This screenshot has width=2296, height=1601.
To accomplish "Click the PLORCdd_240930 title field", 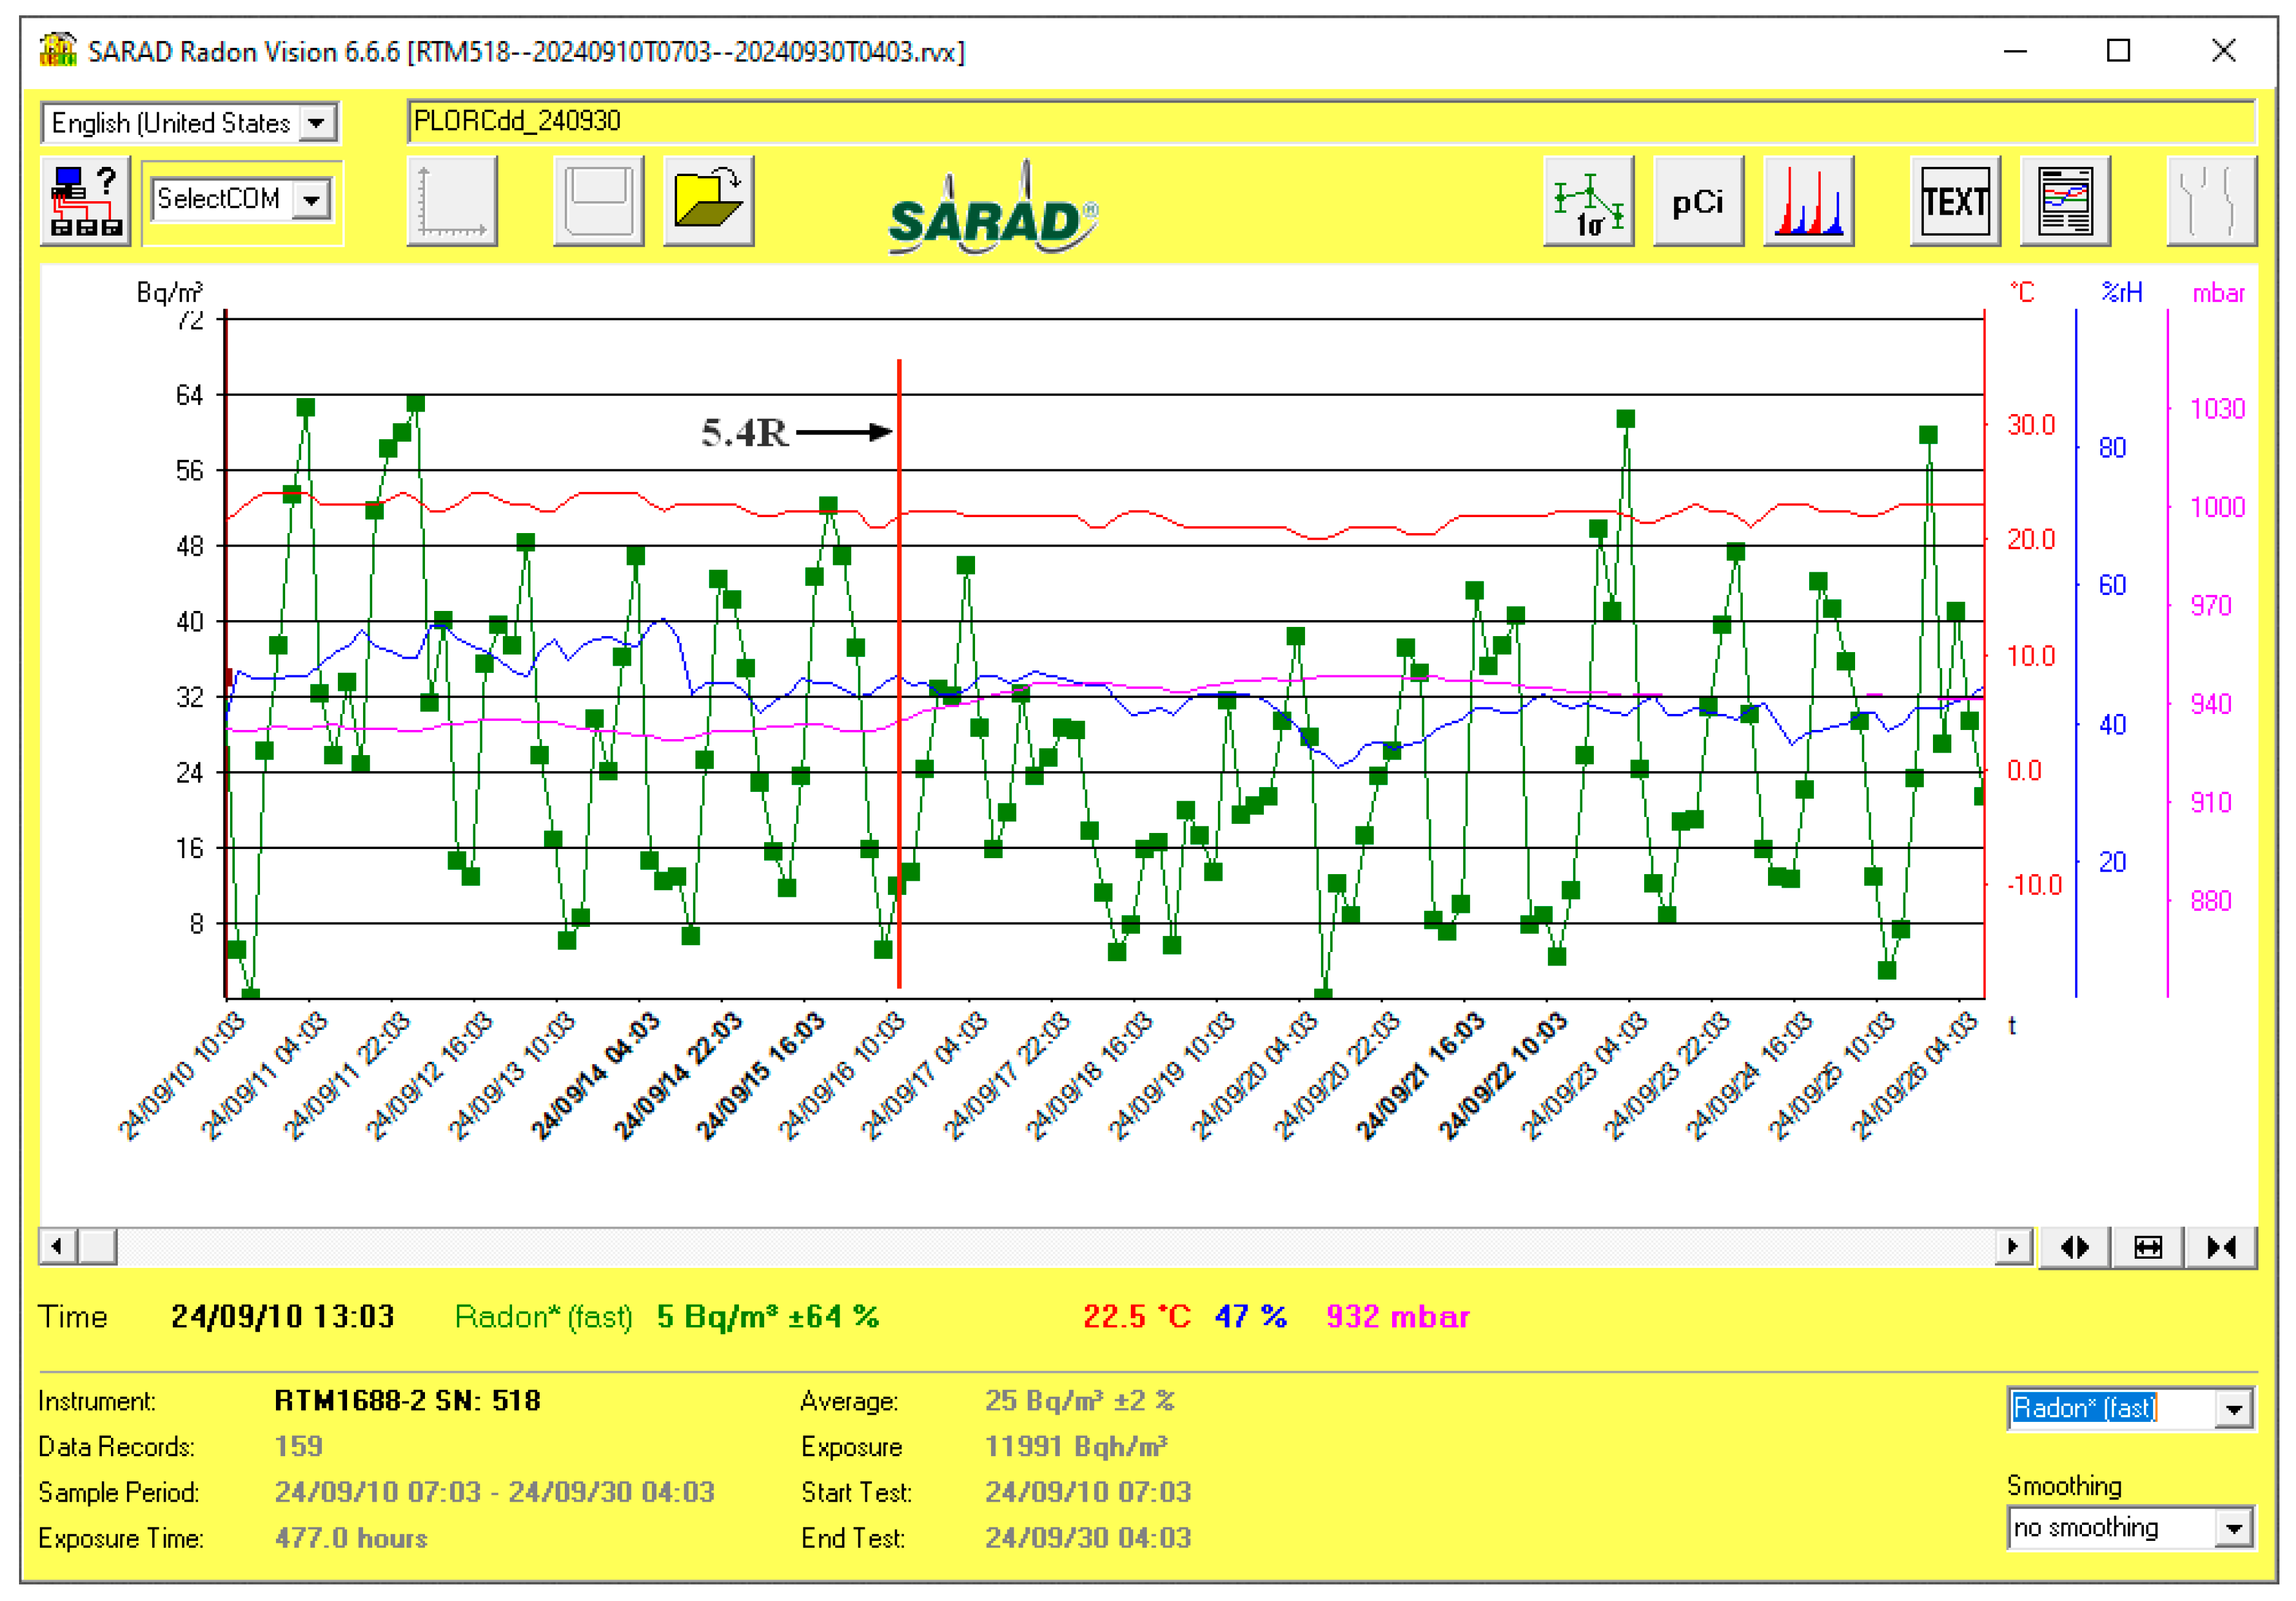I will (x=1330, y=121).
